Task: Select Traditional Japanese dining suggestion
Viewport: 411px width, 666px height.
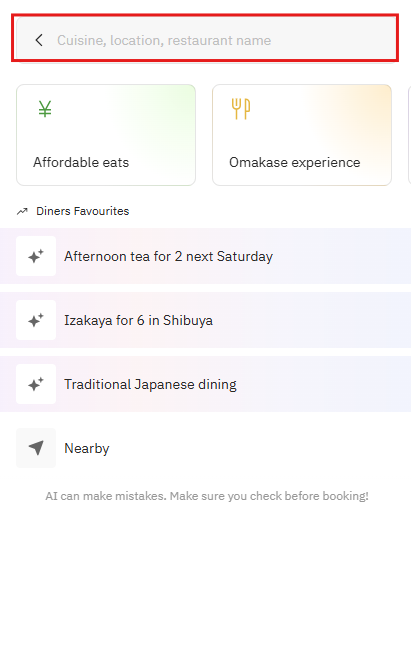Action: point(150,384)
